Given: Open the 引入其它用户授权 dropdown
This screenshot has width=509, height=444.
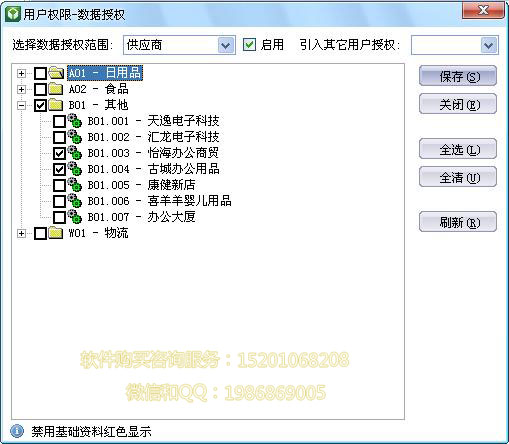Looking at the screenshot, I should pyautogui.click(x=489, y=45).
